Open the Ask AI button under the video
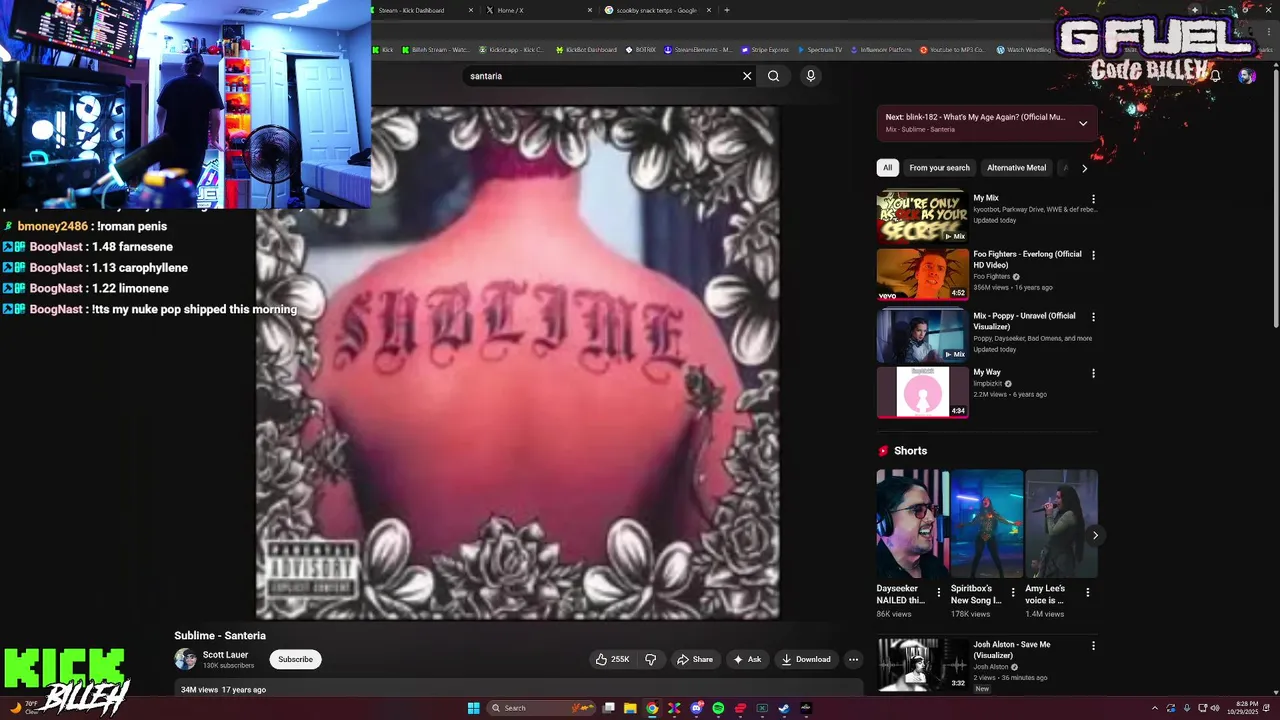1280x720 pixels. (x=747, y=659)
